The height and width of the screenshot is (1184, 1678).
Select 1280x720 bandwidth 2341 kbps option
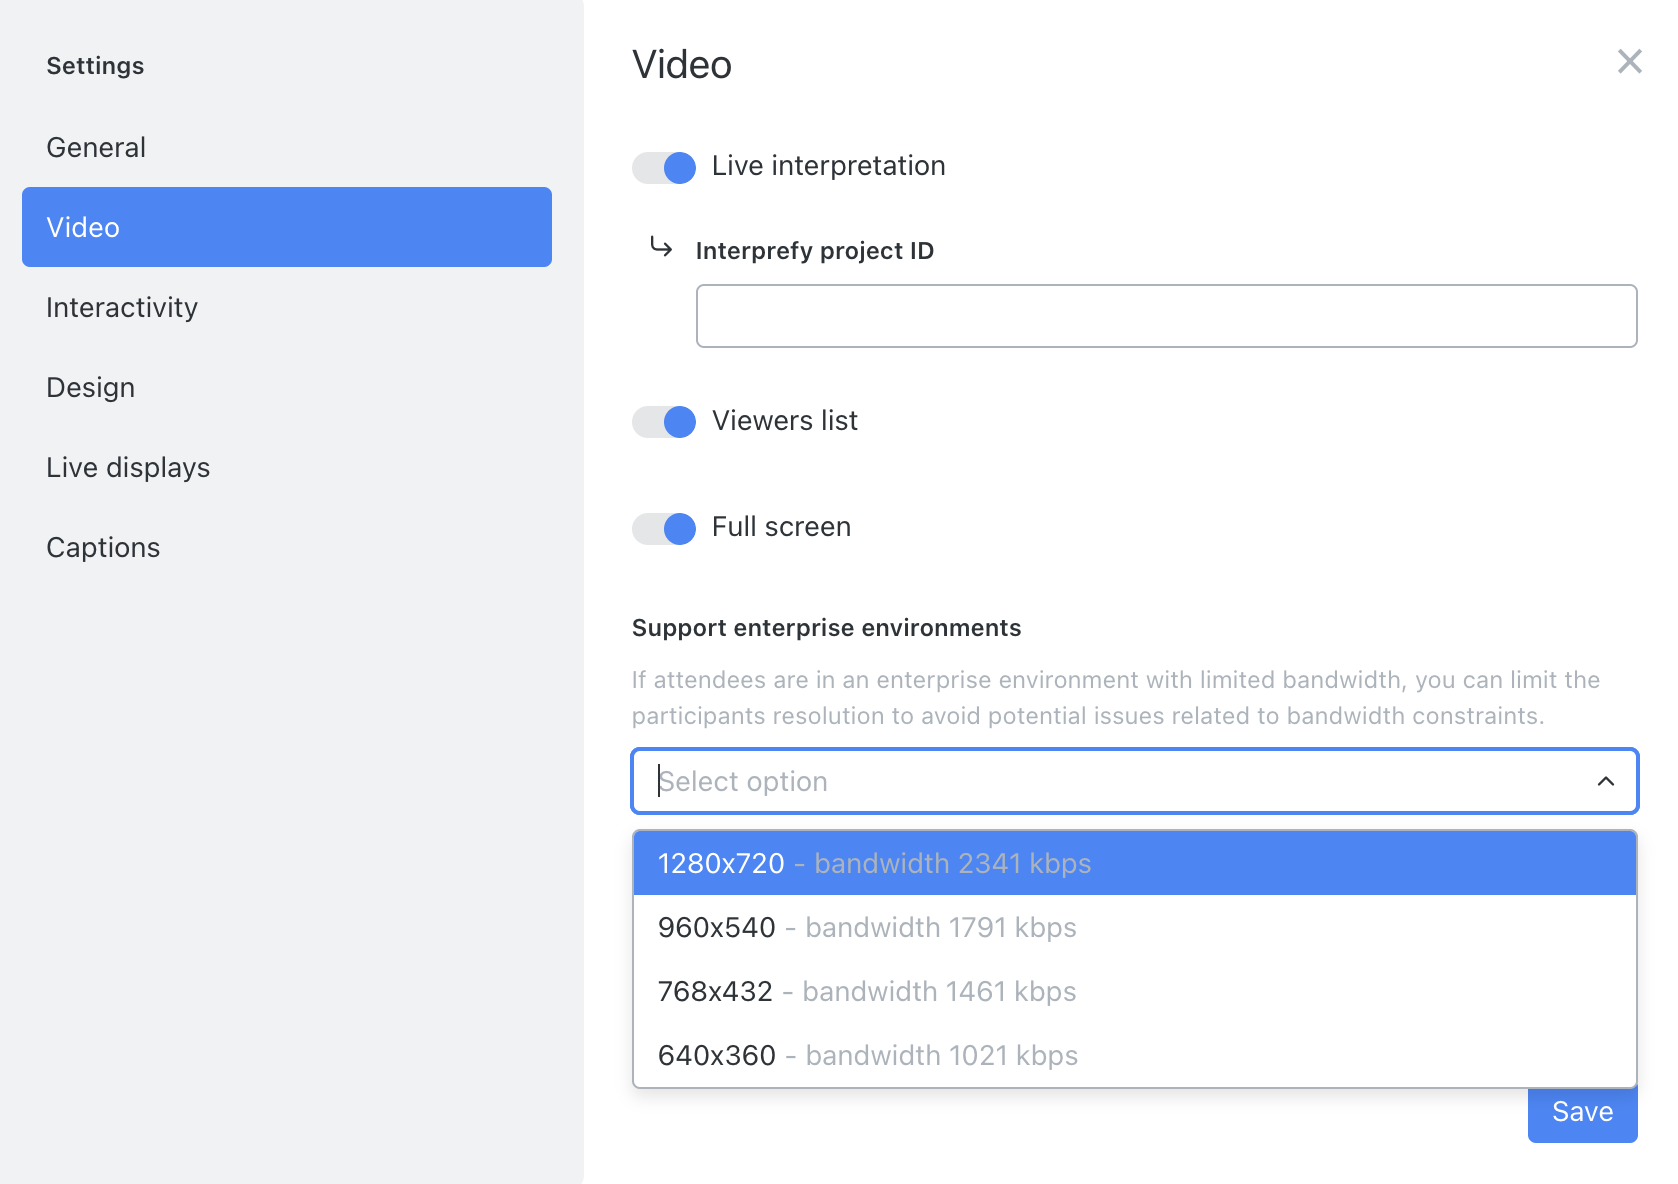873,862
